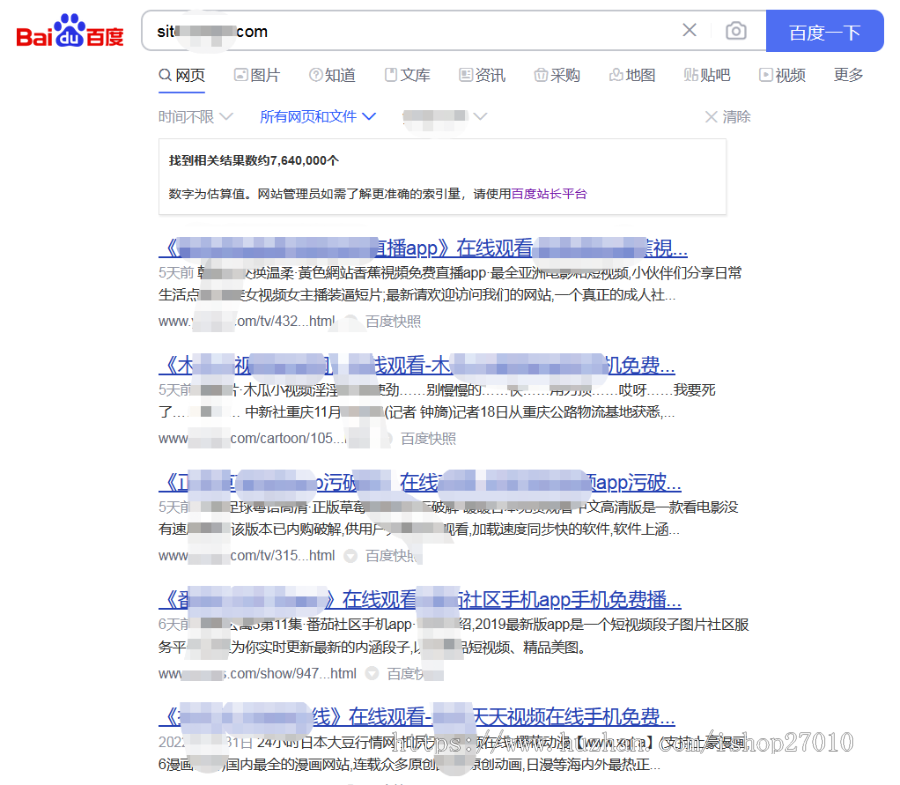Open the 视频 video tab
Screen dimensions: 900x785
782,75
